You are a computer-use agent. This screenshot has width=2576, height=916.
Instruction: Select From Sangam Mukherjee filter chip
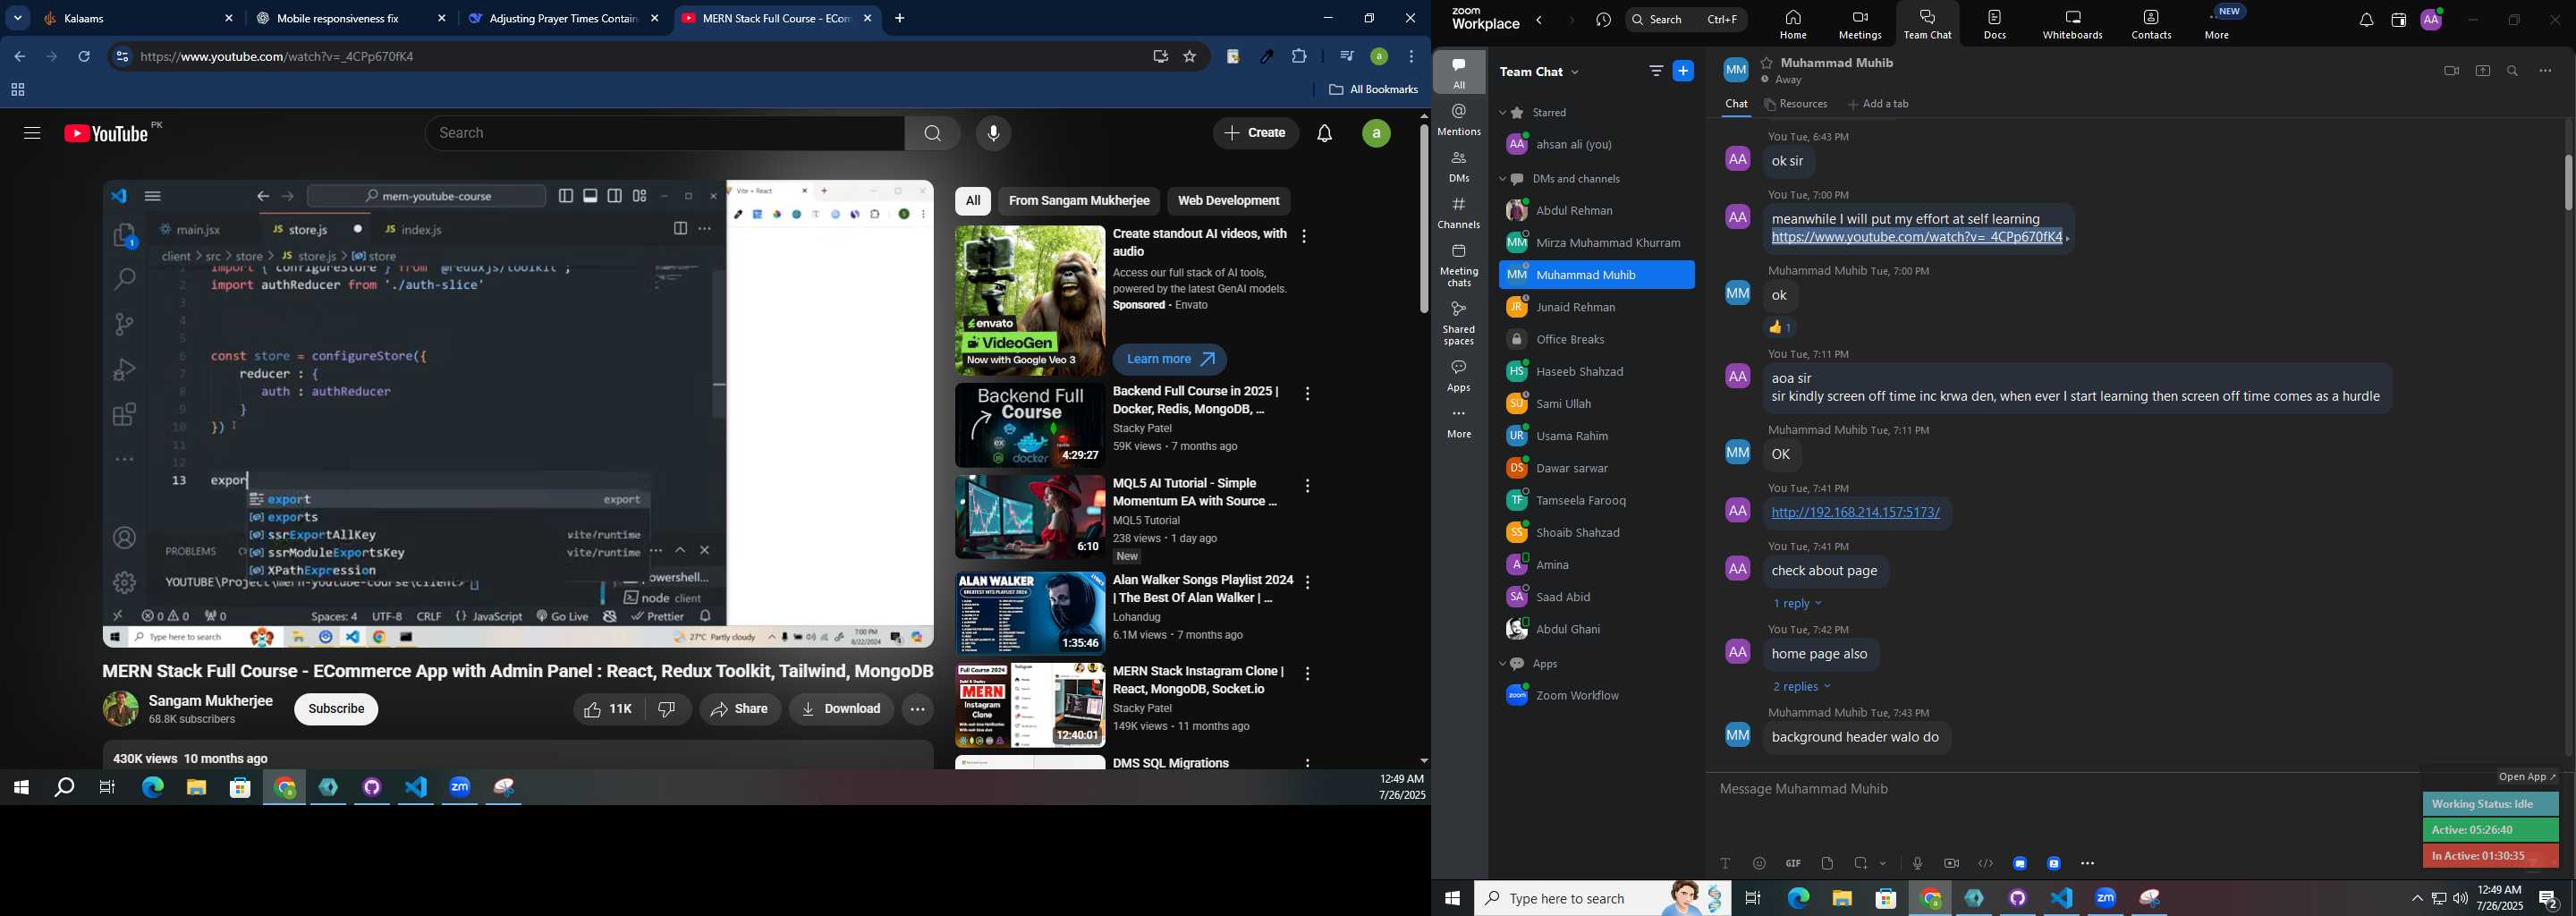click(1078, 201)
